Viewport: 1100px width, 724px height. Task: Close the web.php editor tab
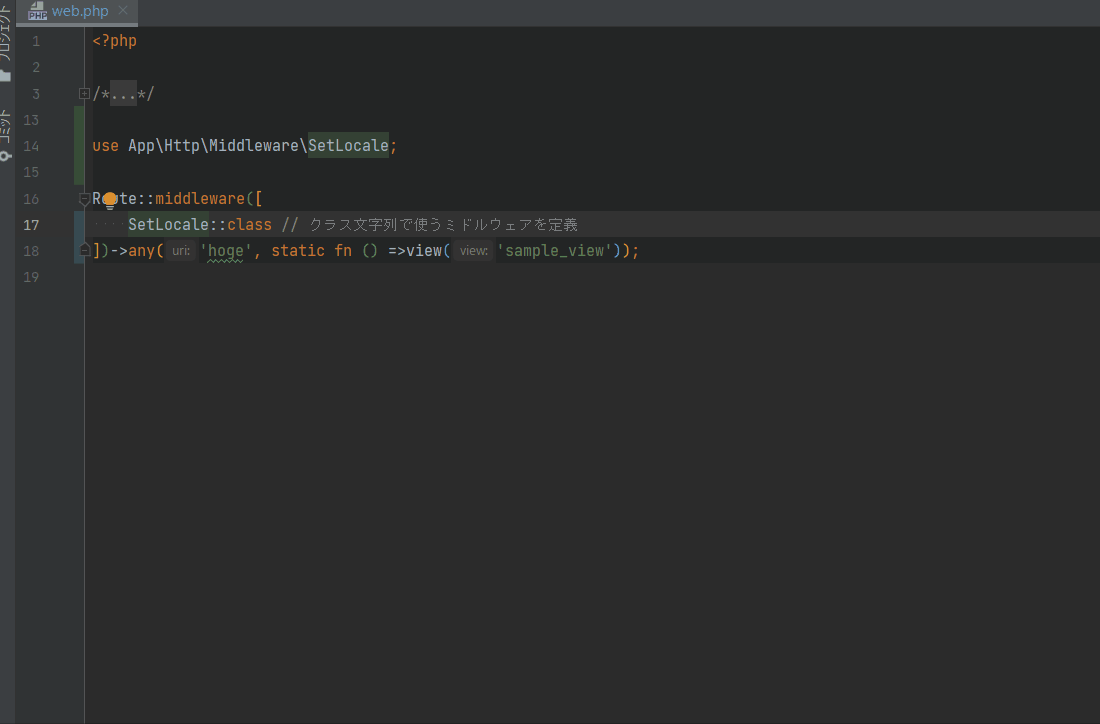(123, 12)
